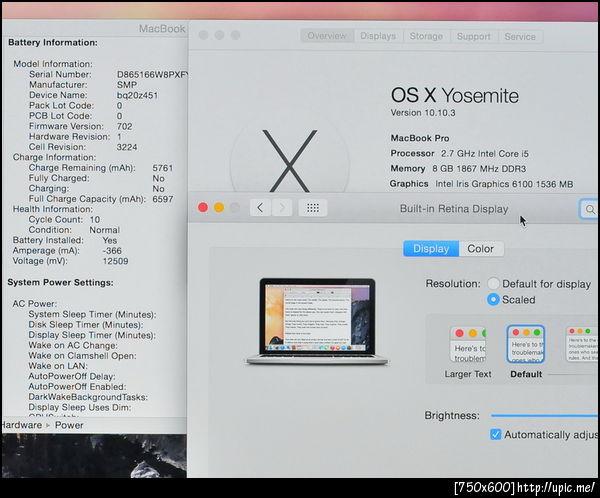Viewport: 600px width, 498px height.
Task: Open the Overview tab in About This Mac
Action: point(327,36)
